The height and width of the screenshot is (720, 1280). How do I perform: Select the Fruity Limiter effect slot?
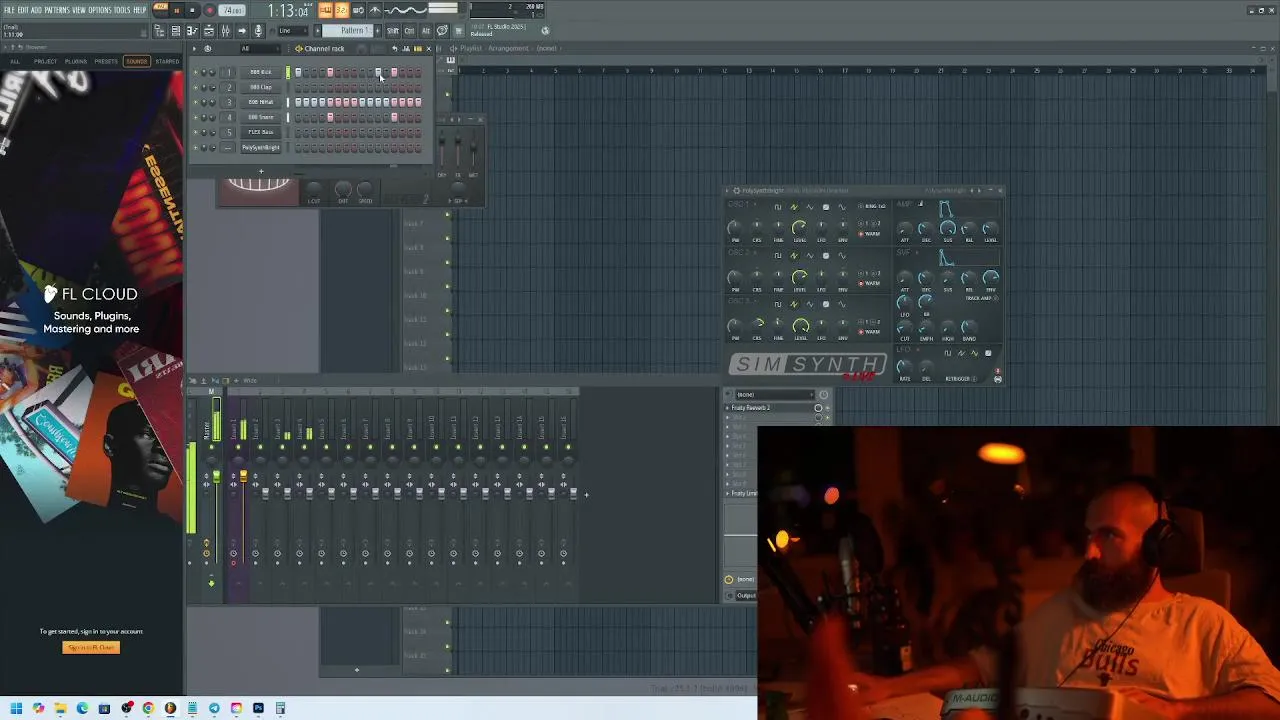[x=745, y=493]
